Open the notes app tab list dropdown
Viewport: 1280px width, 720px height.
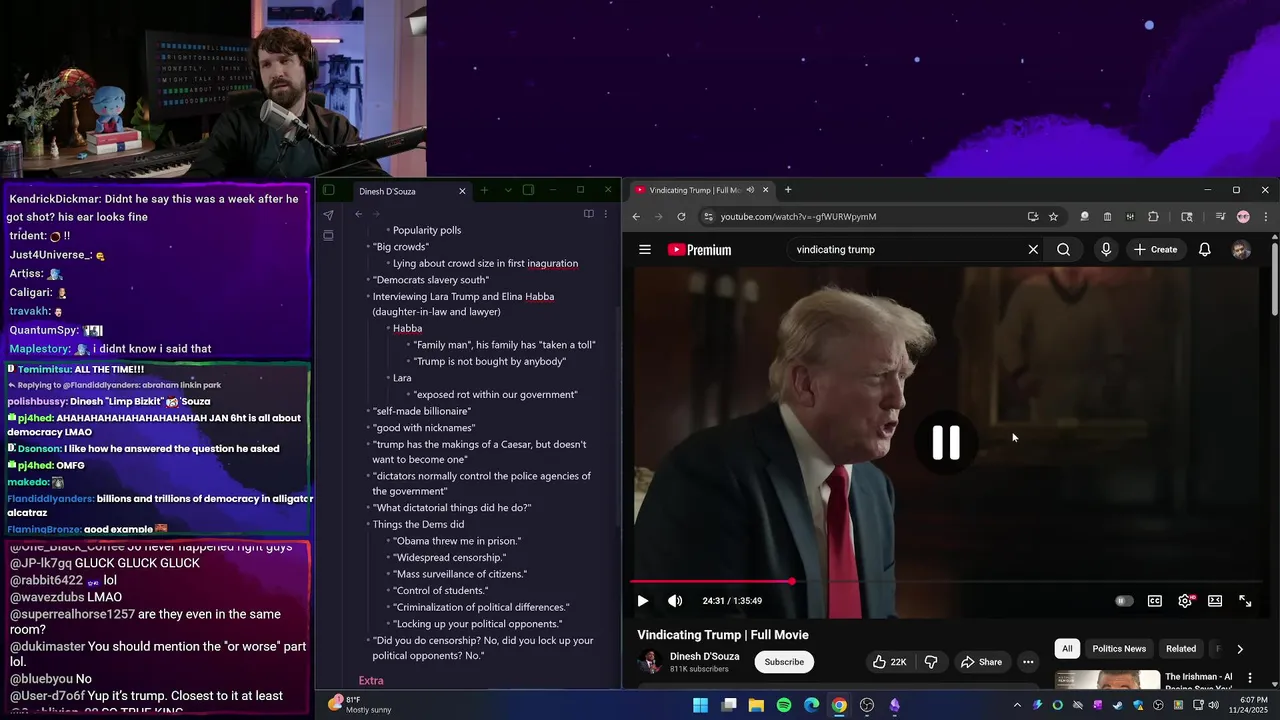tap(508, 190)
